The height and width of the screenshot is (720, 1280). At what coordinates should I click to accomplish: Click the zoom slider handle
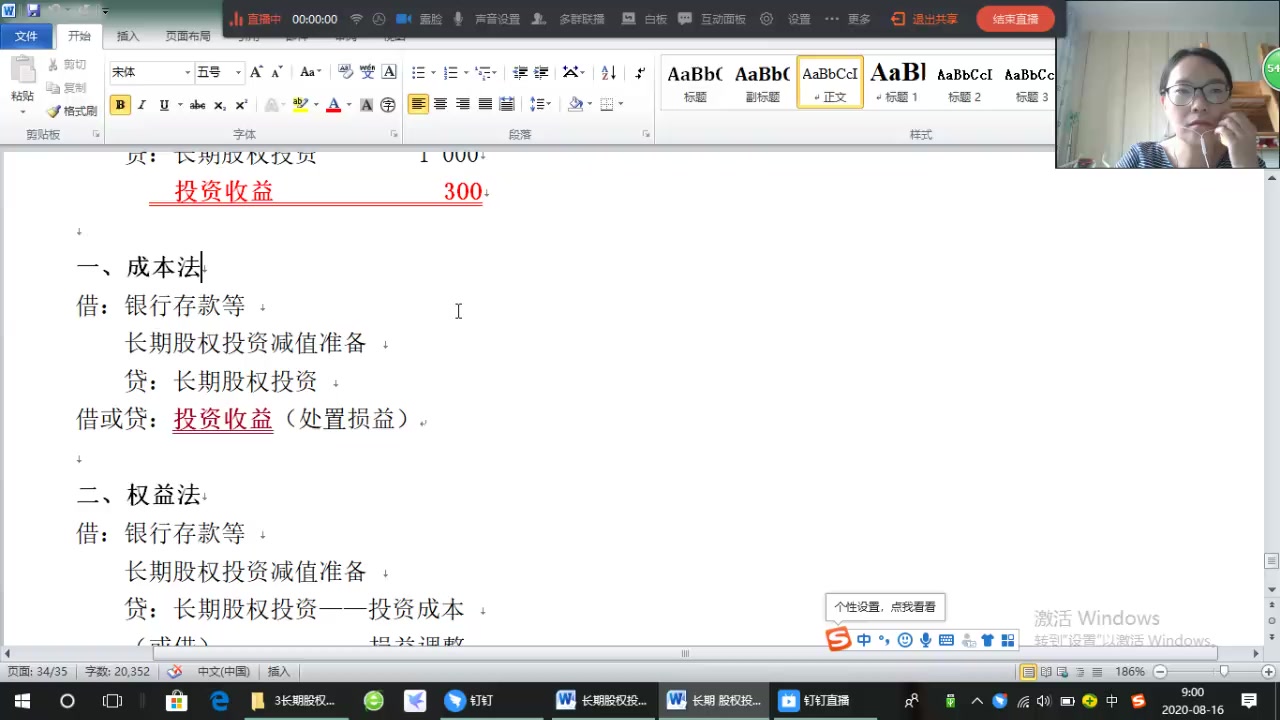coord(1224,672)
